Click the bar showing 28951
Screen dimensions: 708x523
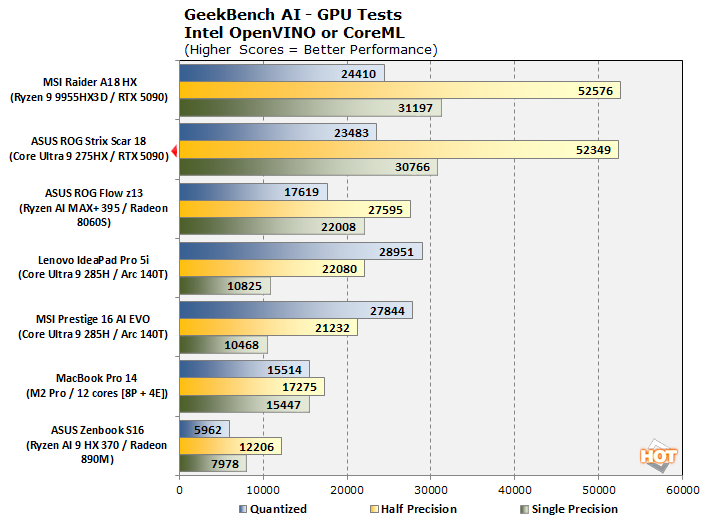tap(301, 251)
